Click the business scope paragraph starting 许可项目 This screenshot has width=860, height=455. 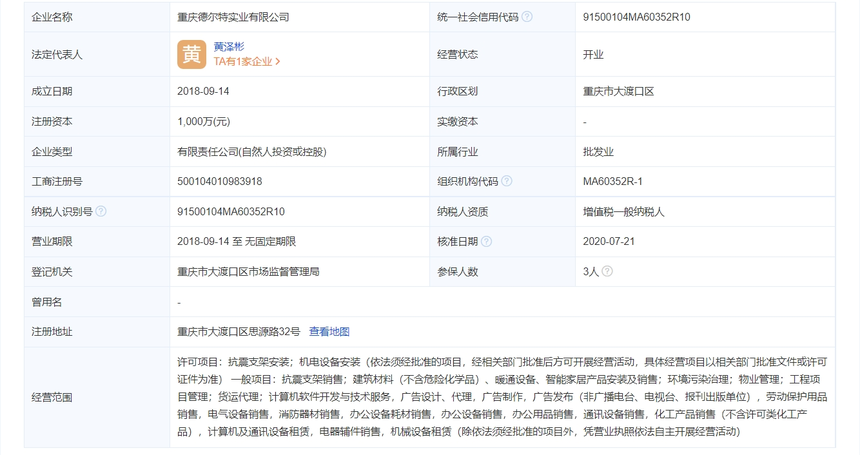coord(502,397)
